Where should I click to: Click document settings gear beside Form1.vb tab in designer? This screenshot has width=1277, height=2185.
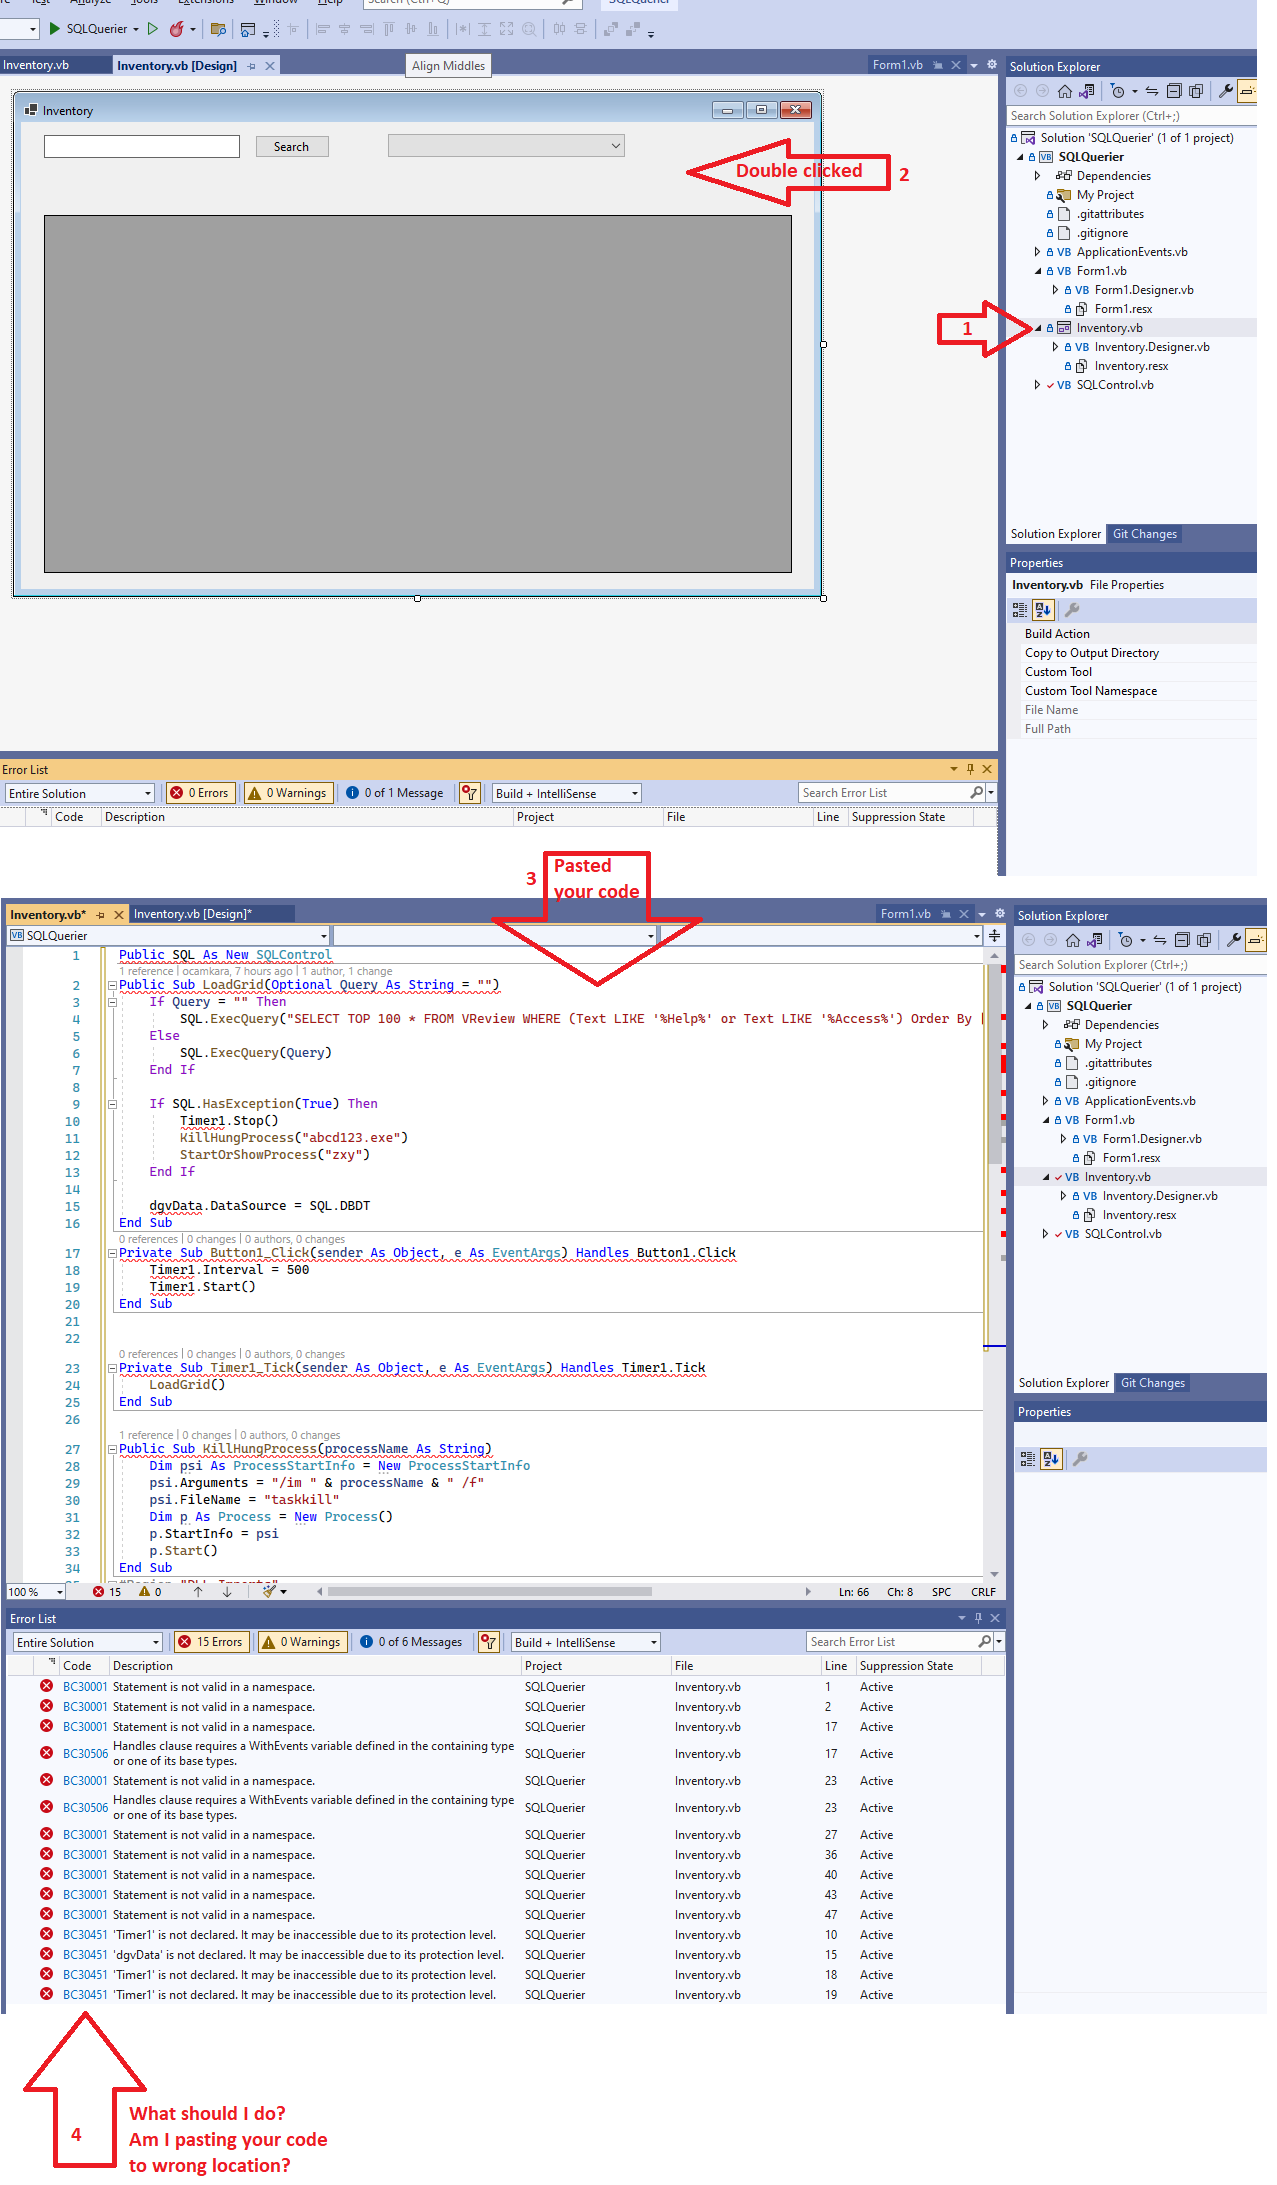pyautogui.click(x=992, y=64)
